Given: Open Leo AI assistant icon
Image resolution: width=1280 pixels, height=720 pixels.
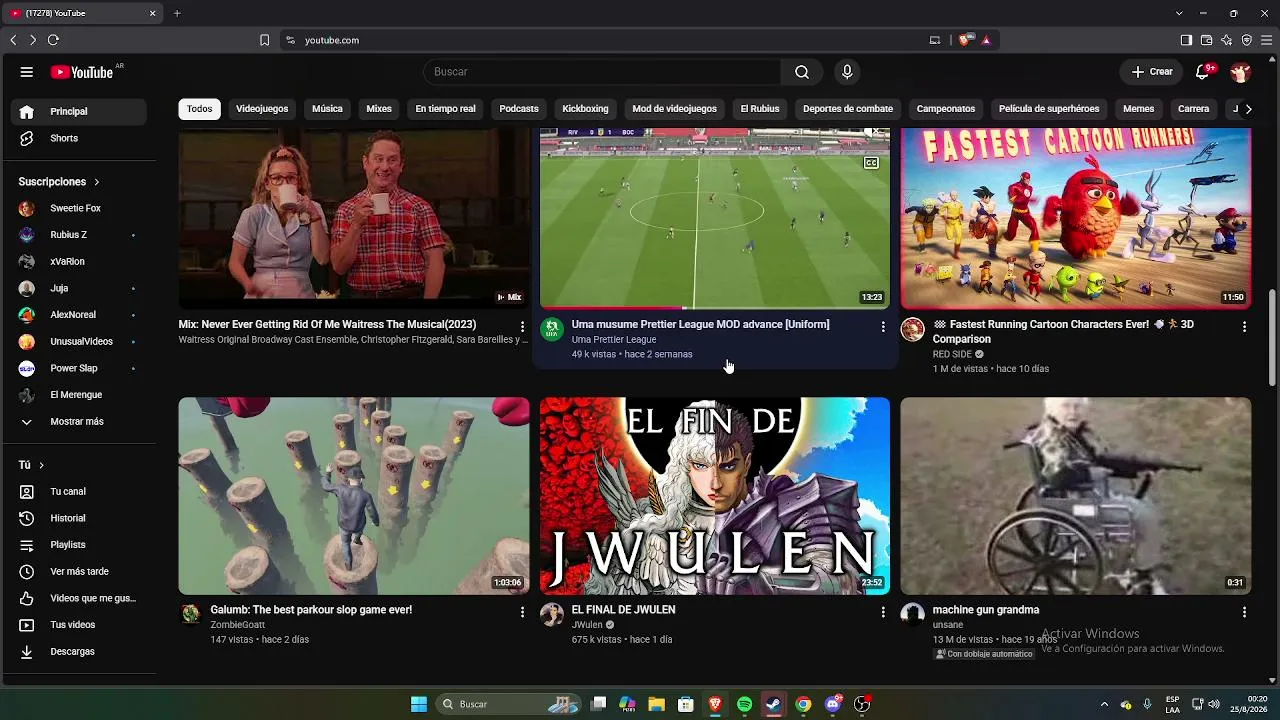Looking at the screenshot, I should coord(1226,40).
